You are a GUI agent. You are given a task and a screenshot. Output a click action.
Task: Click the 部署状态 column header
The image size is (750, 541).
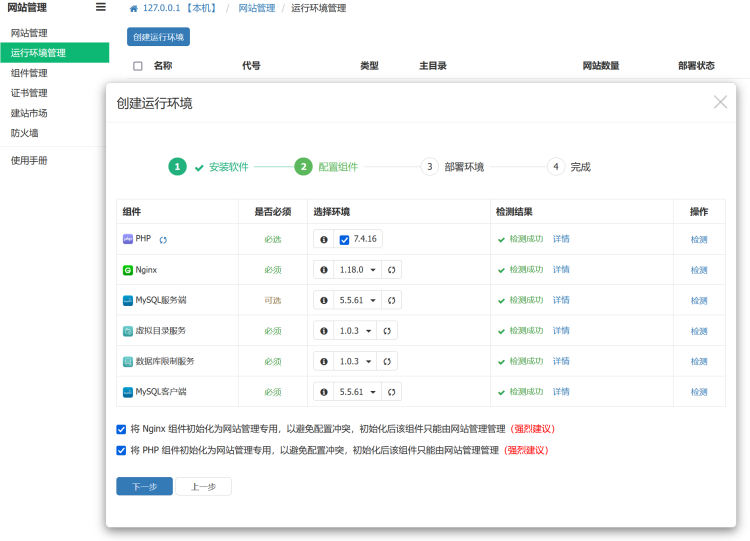[696, 66]
